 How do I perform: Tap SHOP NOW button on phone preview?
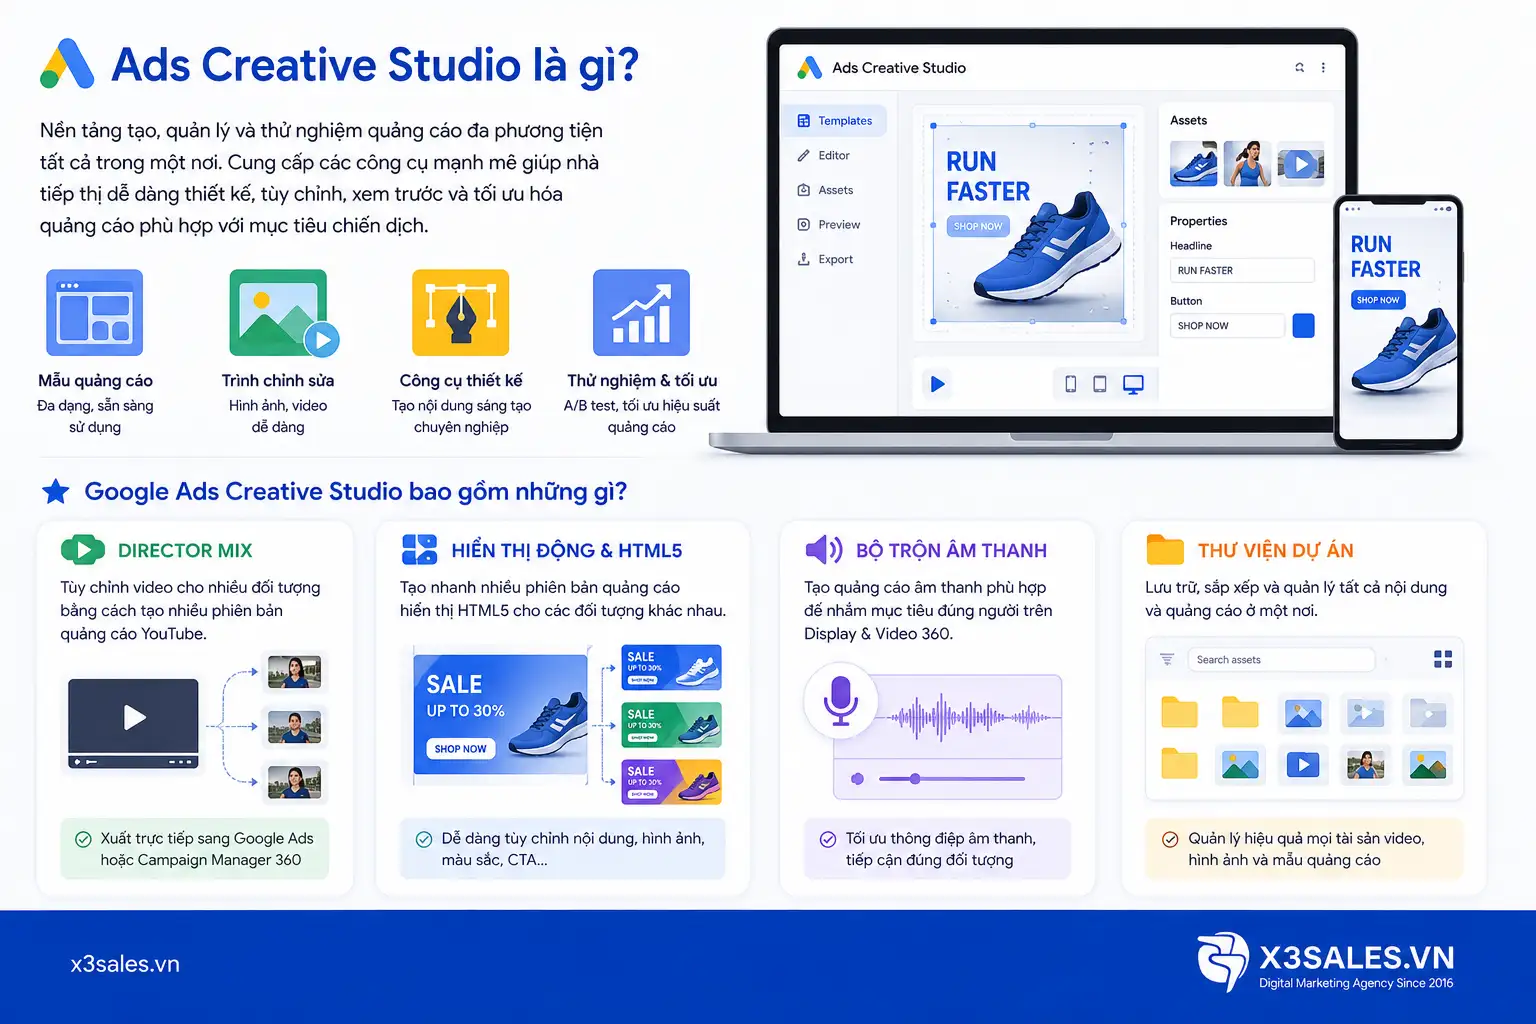coord(1378,300)
